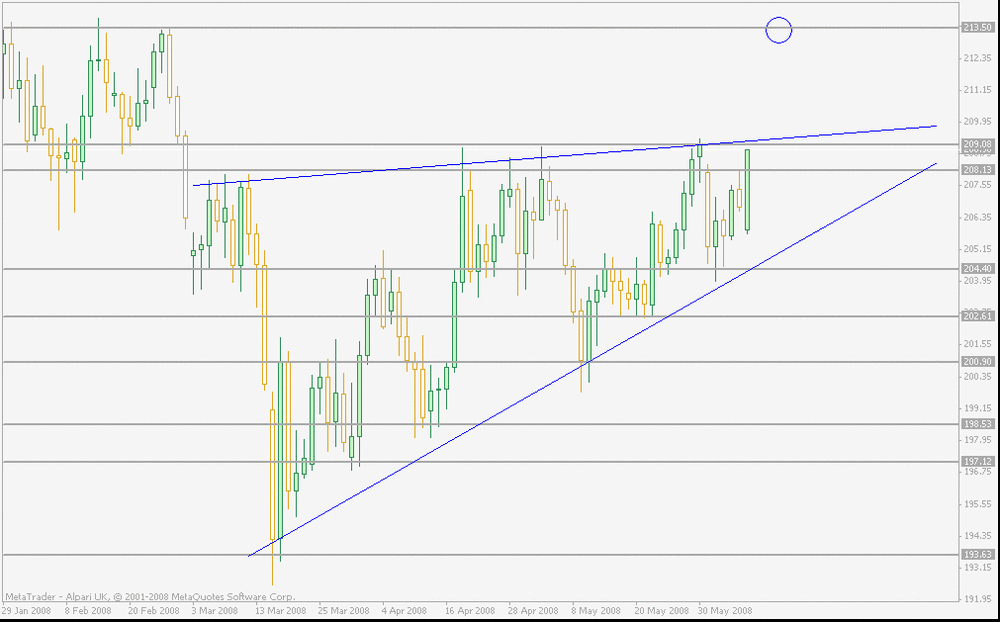Select the 213.50 price level label
This screenshot has width=1000, height=622.
pyautogui.click(x=977, y=27)
